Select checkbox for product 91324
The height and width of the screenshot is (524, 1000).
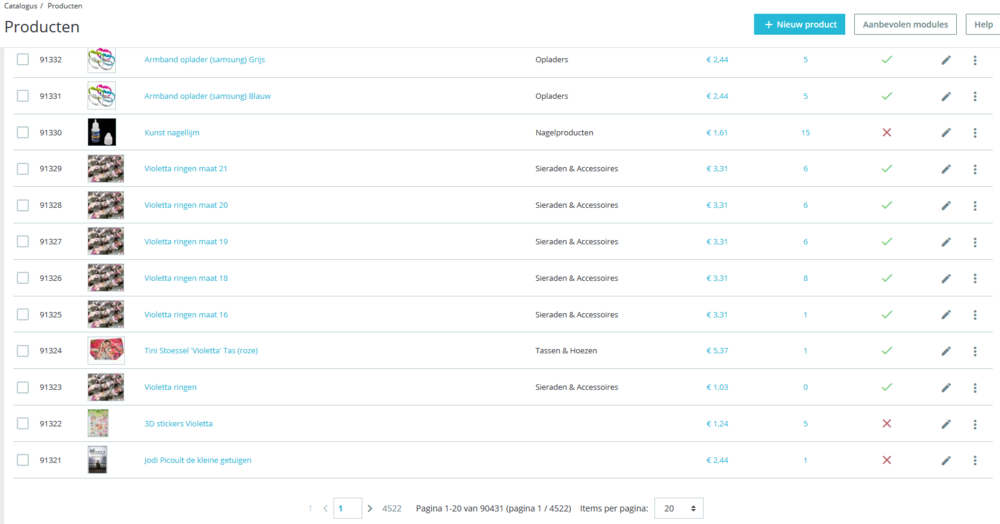(23, 350)
